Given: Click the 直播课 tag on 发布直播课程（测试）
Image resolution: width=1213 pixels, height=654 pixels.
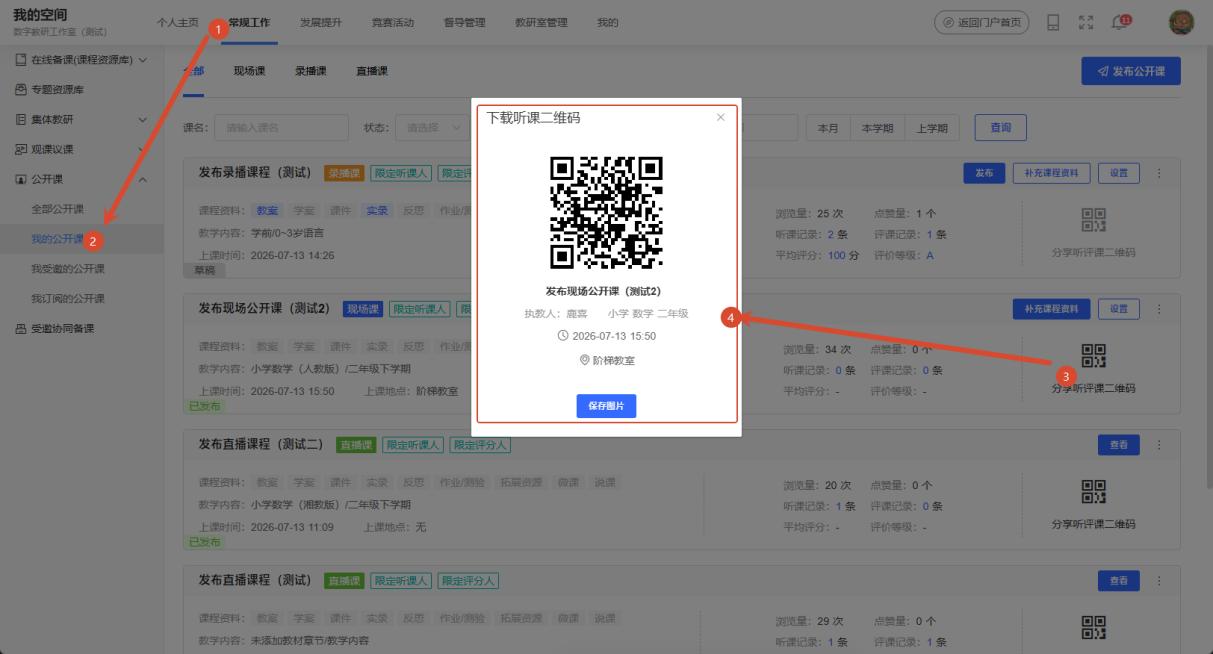Looking at the screenshot, I should [x=343, y=580].
